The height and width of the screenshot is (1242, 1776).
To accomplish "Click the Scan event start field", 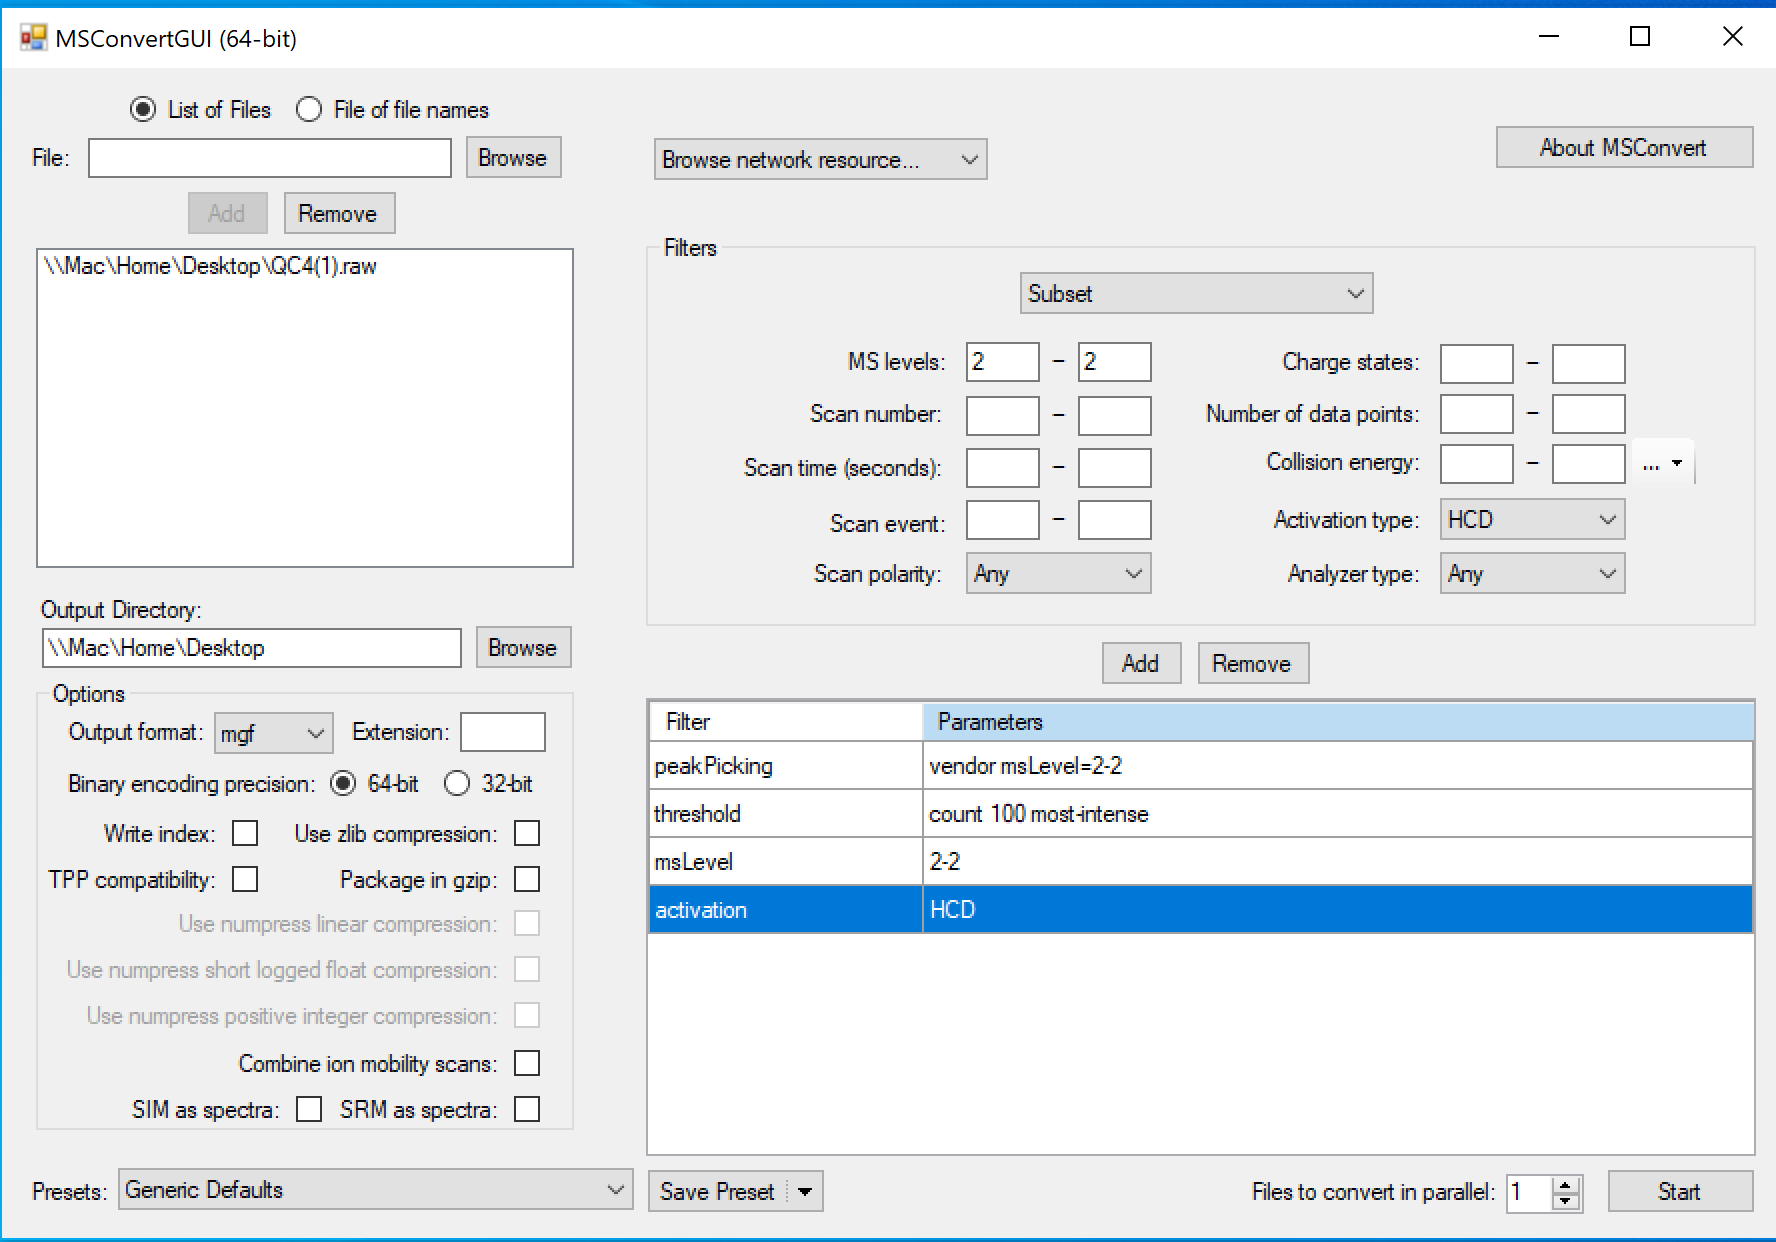I will pos(1003,521).
